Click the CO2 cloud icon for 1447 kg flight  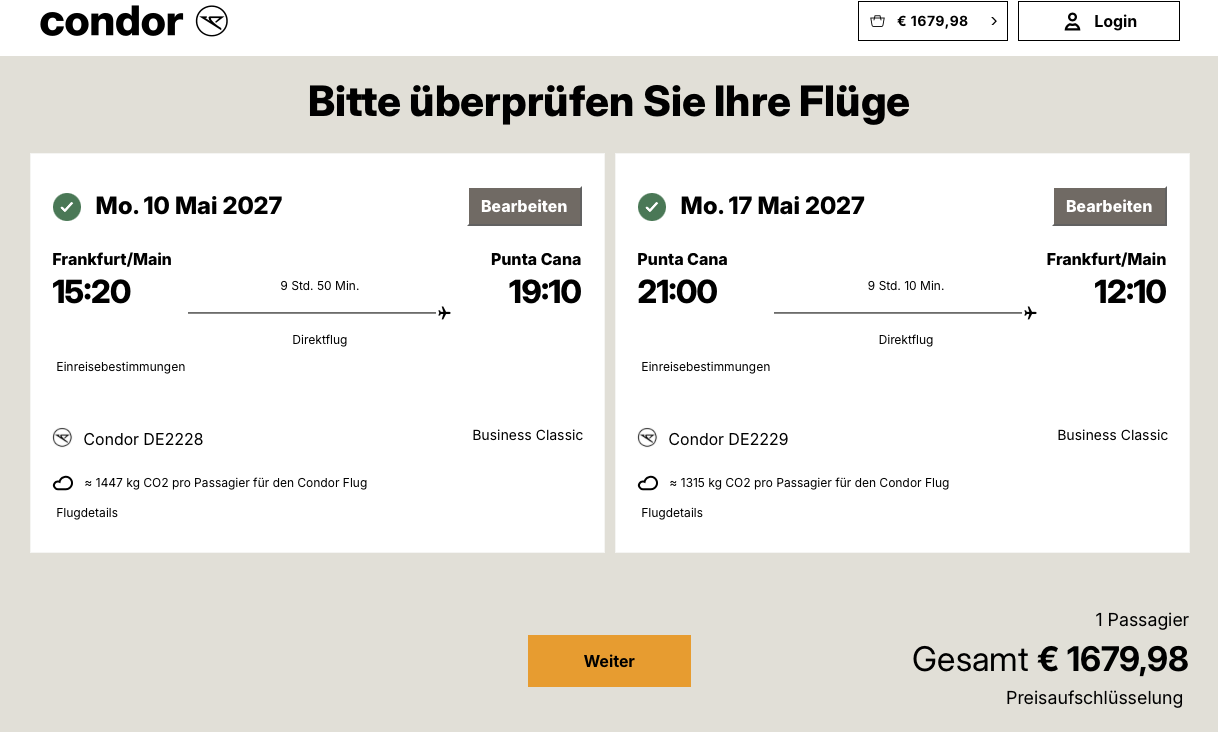click(x=63, y=484)
